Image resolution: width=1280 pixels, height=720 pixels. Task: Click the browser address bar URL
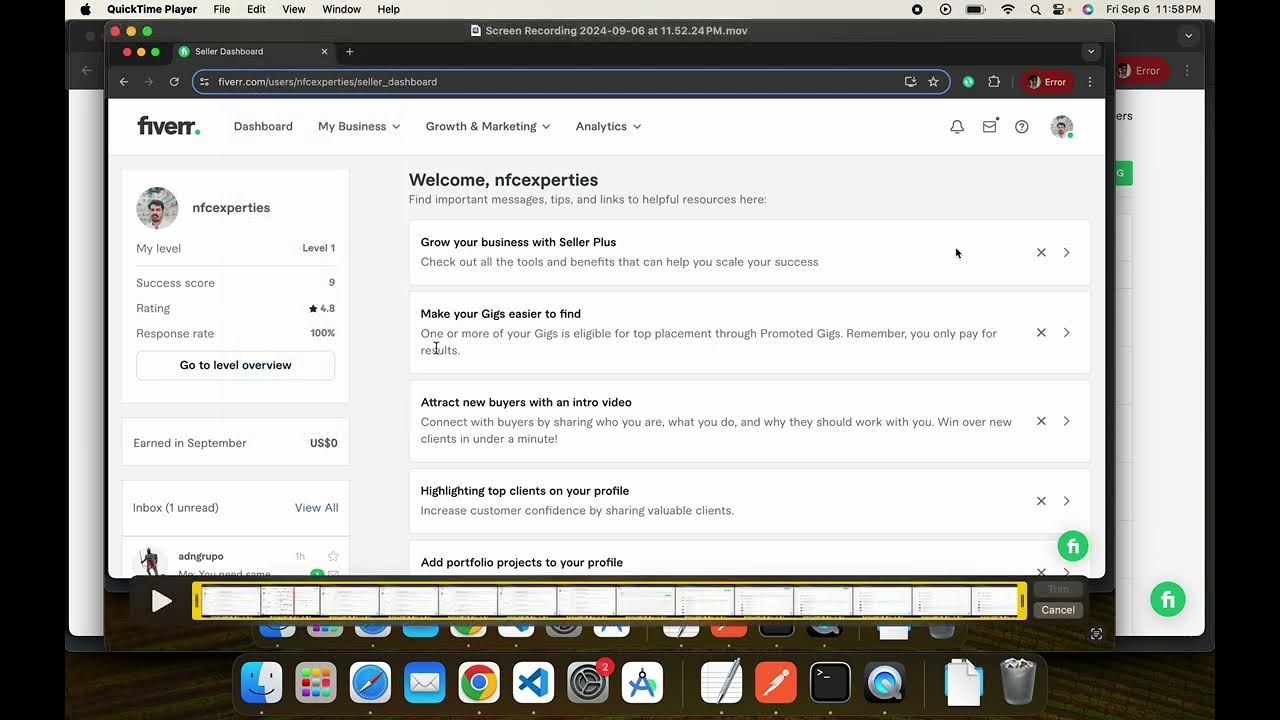(327, 82)
